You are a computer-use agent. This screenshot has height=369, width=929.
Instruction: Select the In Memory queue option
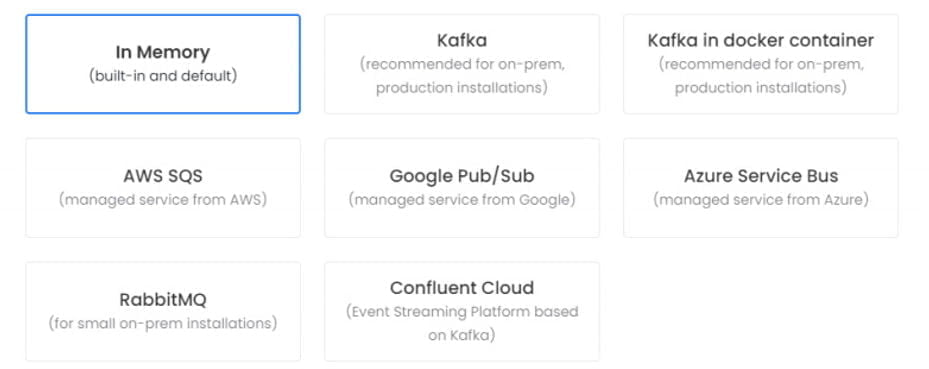[x=163, y=64]
